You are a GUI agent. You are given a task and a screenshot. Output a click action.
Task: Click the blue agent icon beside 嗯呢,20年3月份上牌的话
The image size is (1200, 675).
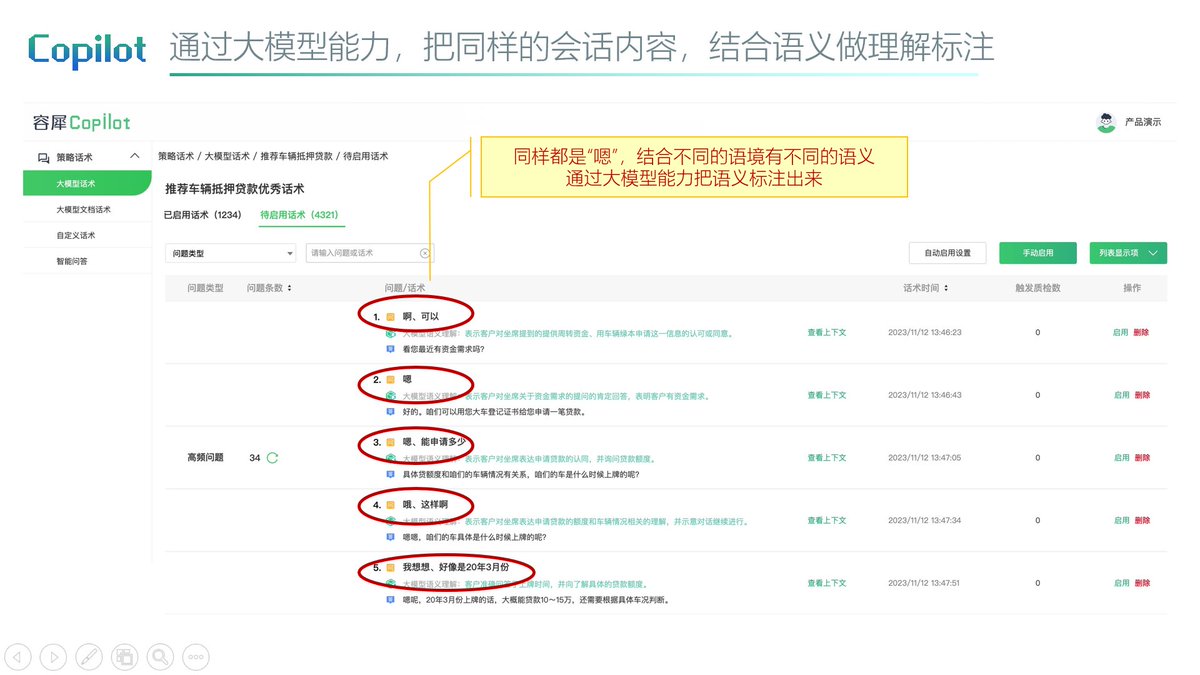tap(391, 600)
